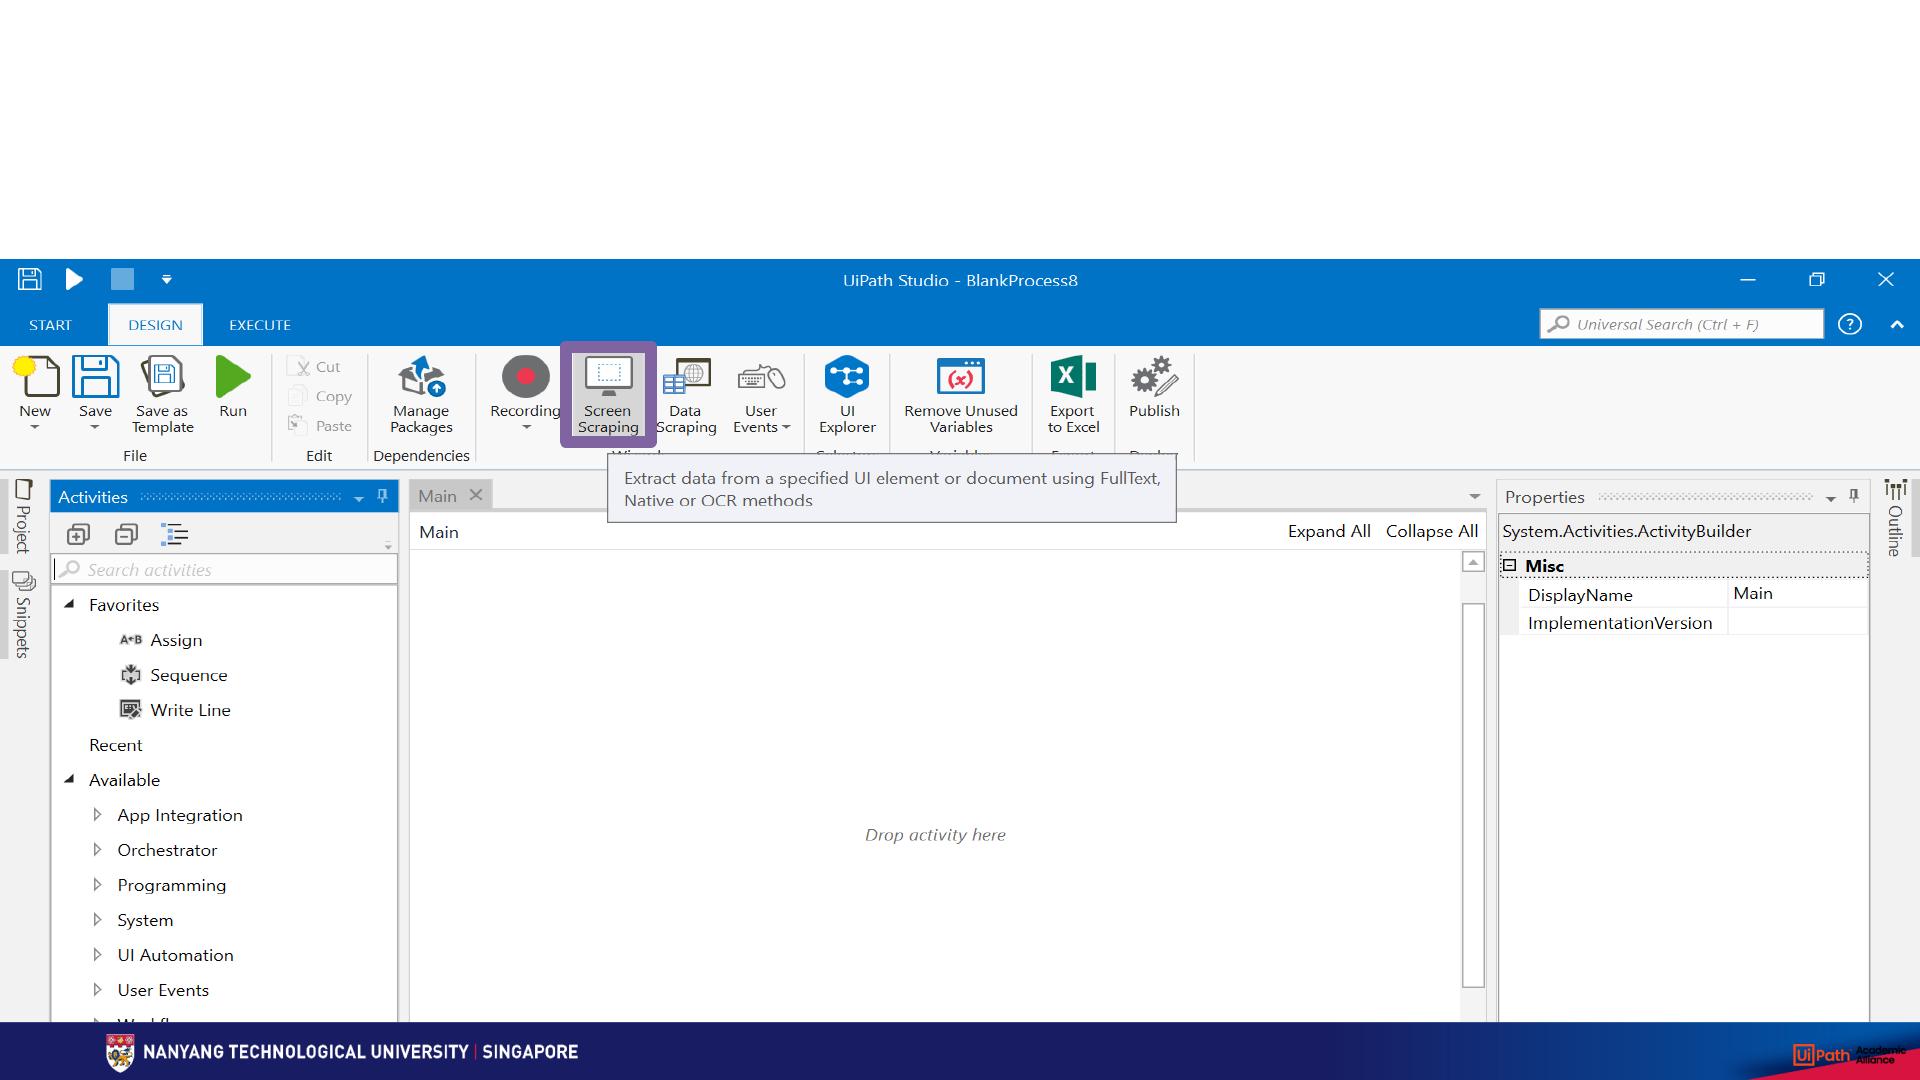Screen dimensions: 1920x1080
Task: Open the workflow tabs list dropdown
Action: [1474, 497]
